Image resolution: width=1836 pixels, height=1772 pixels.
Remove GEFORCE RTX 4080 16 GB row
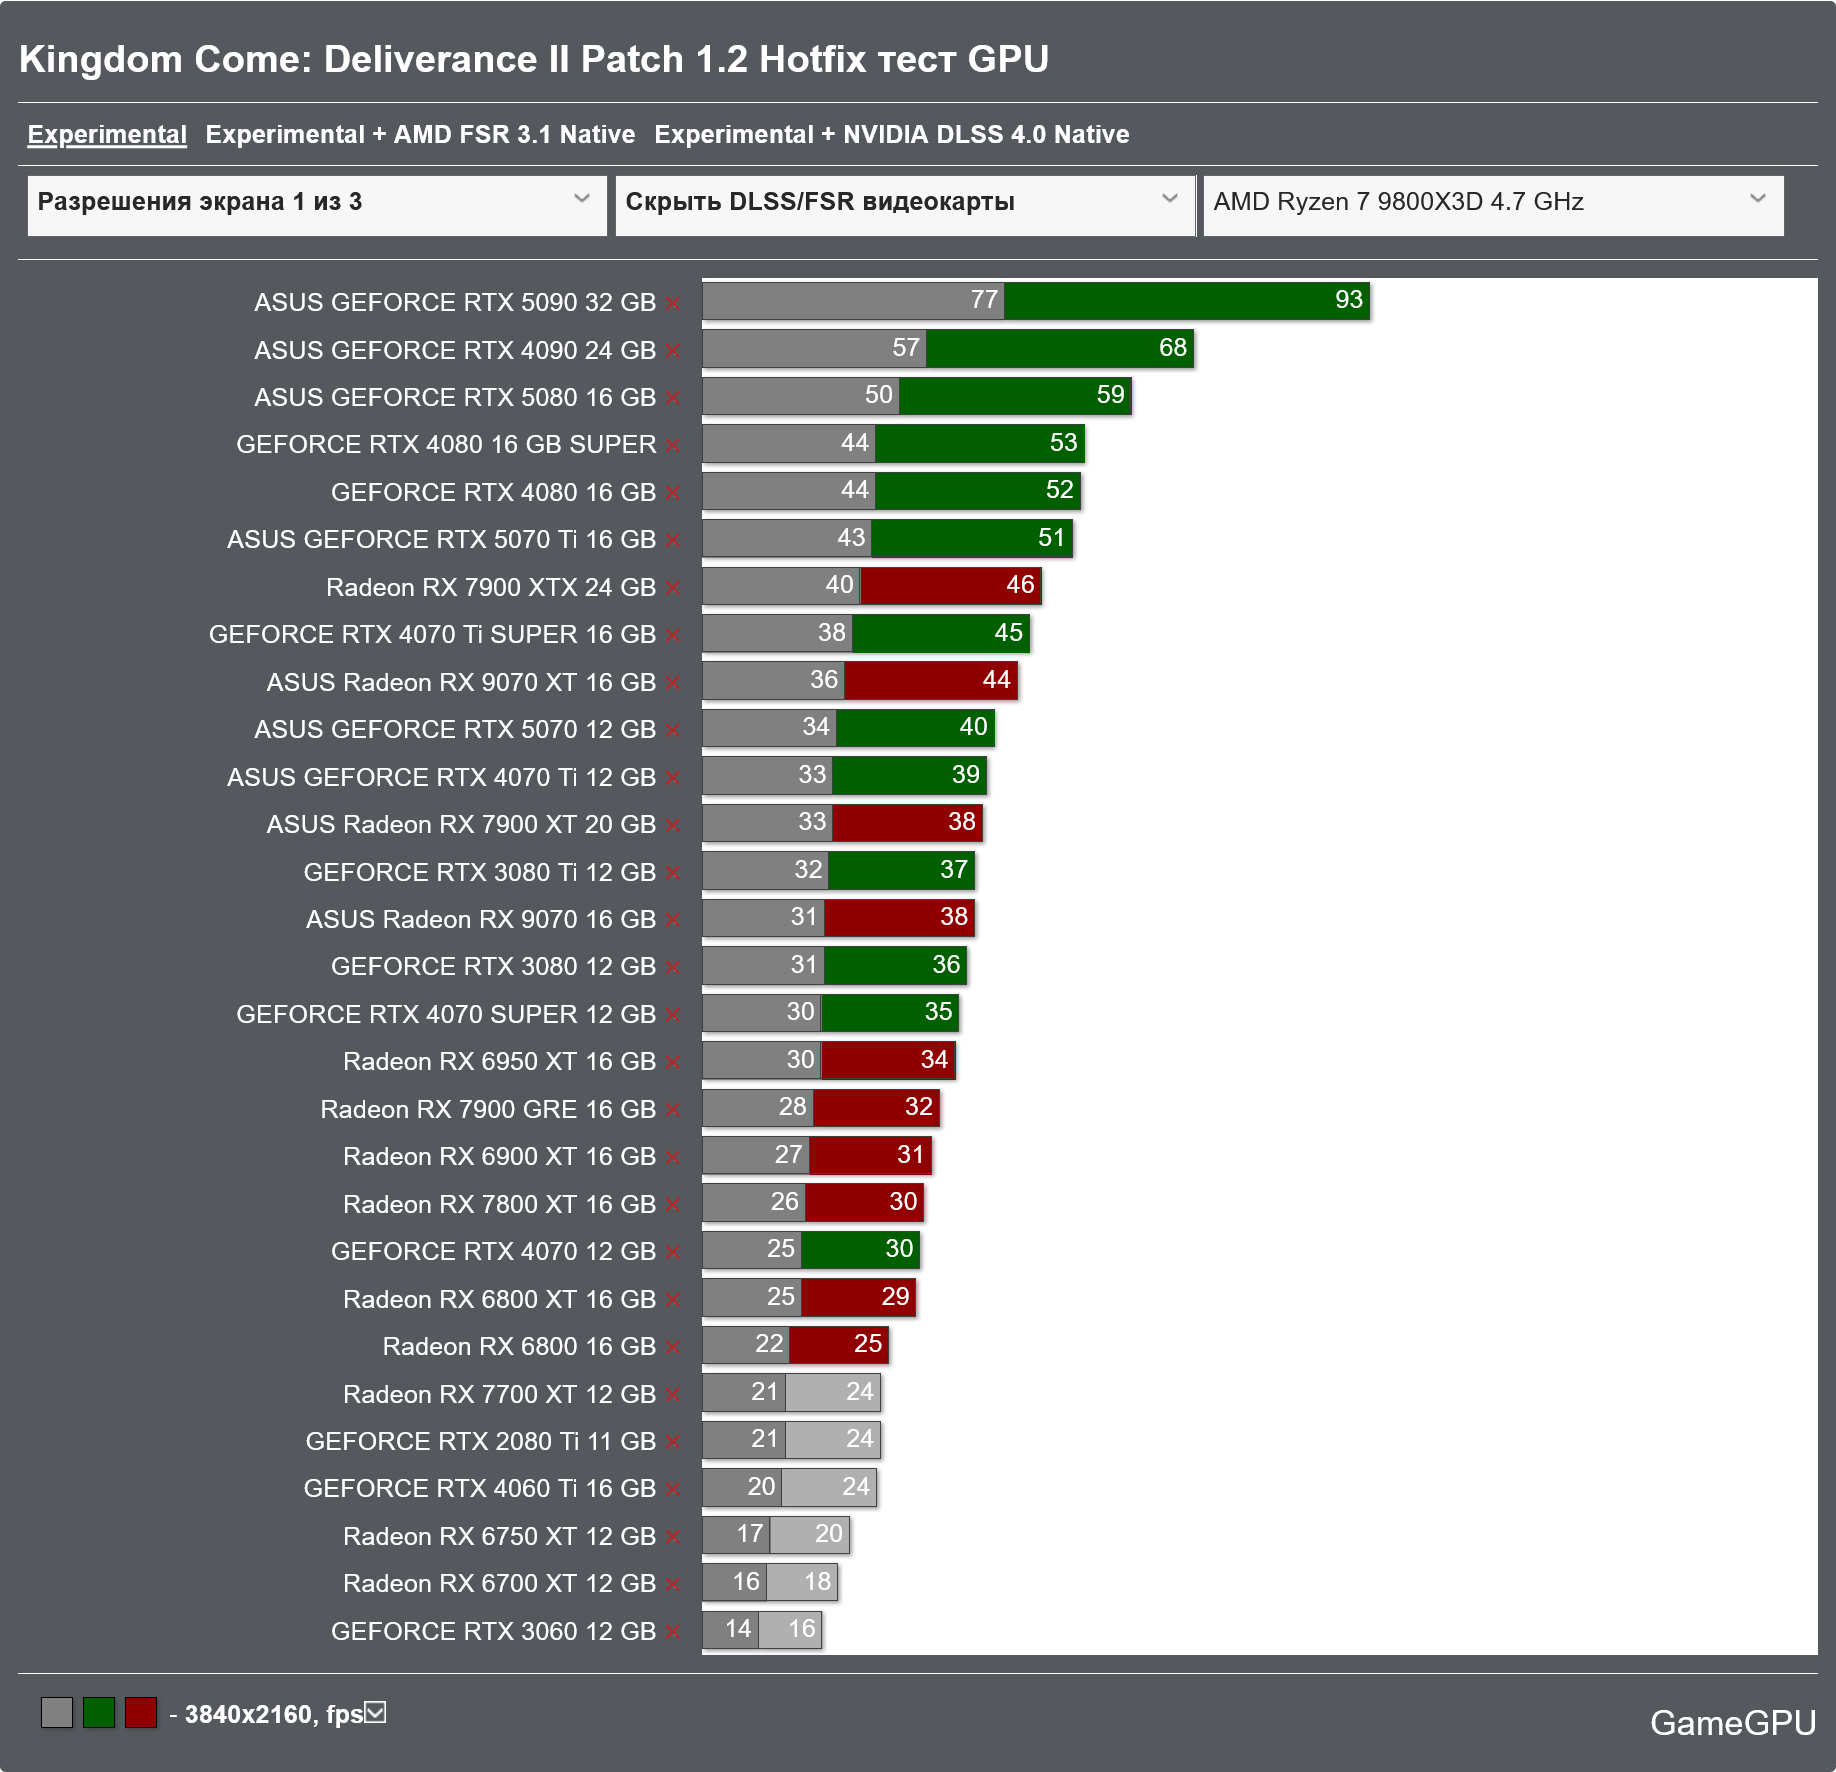coord(673,493)
